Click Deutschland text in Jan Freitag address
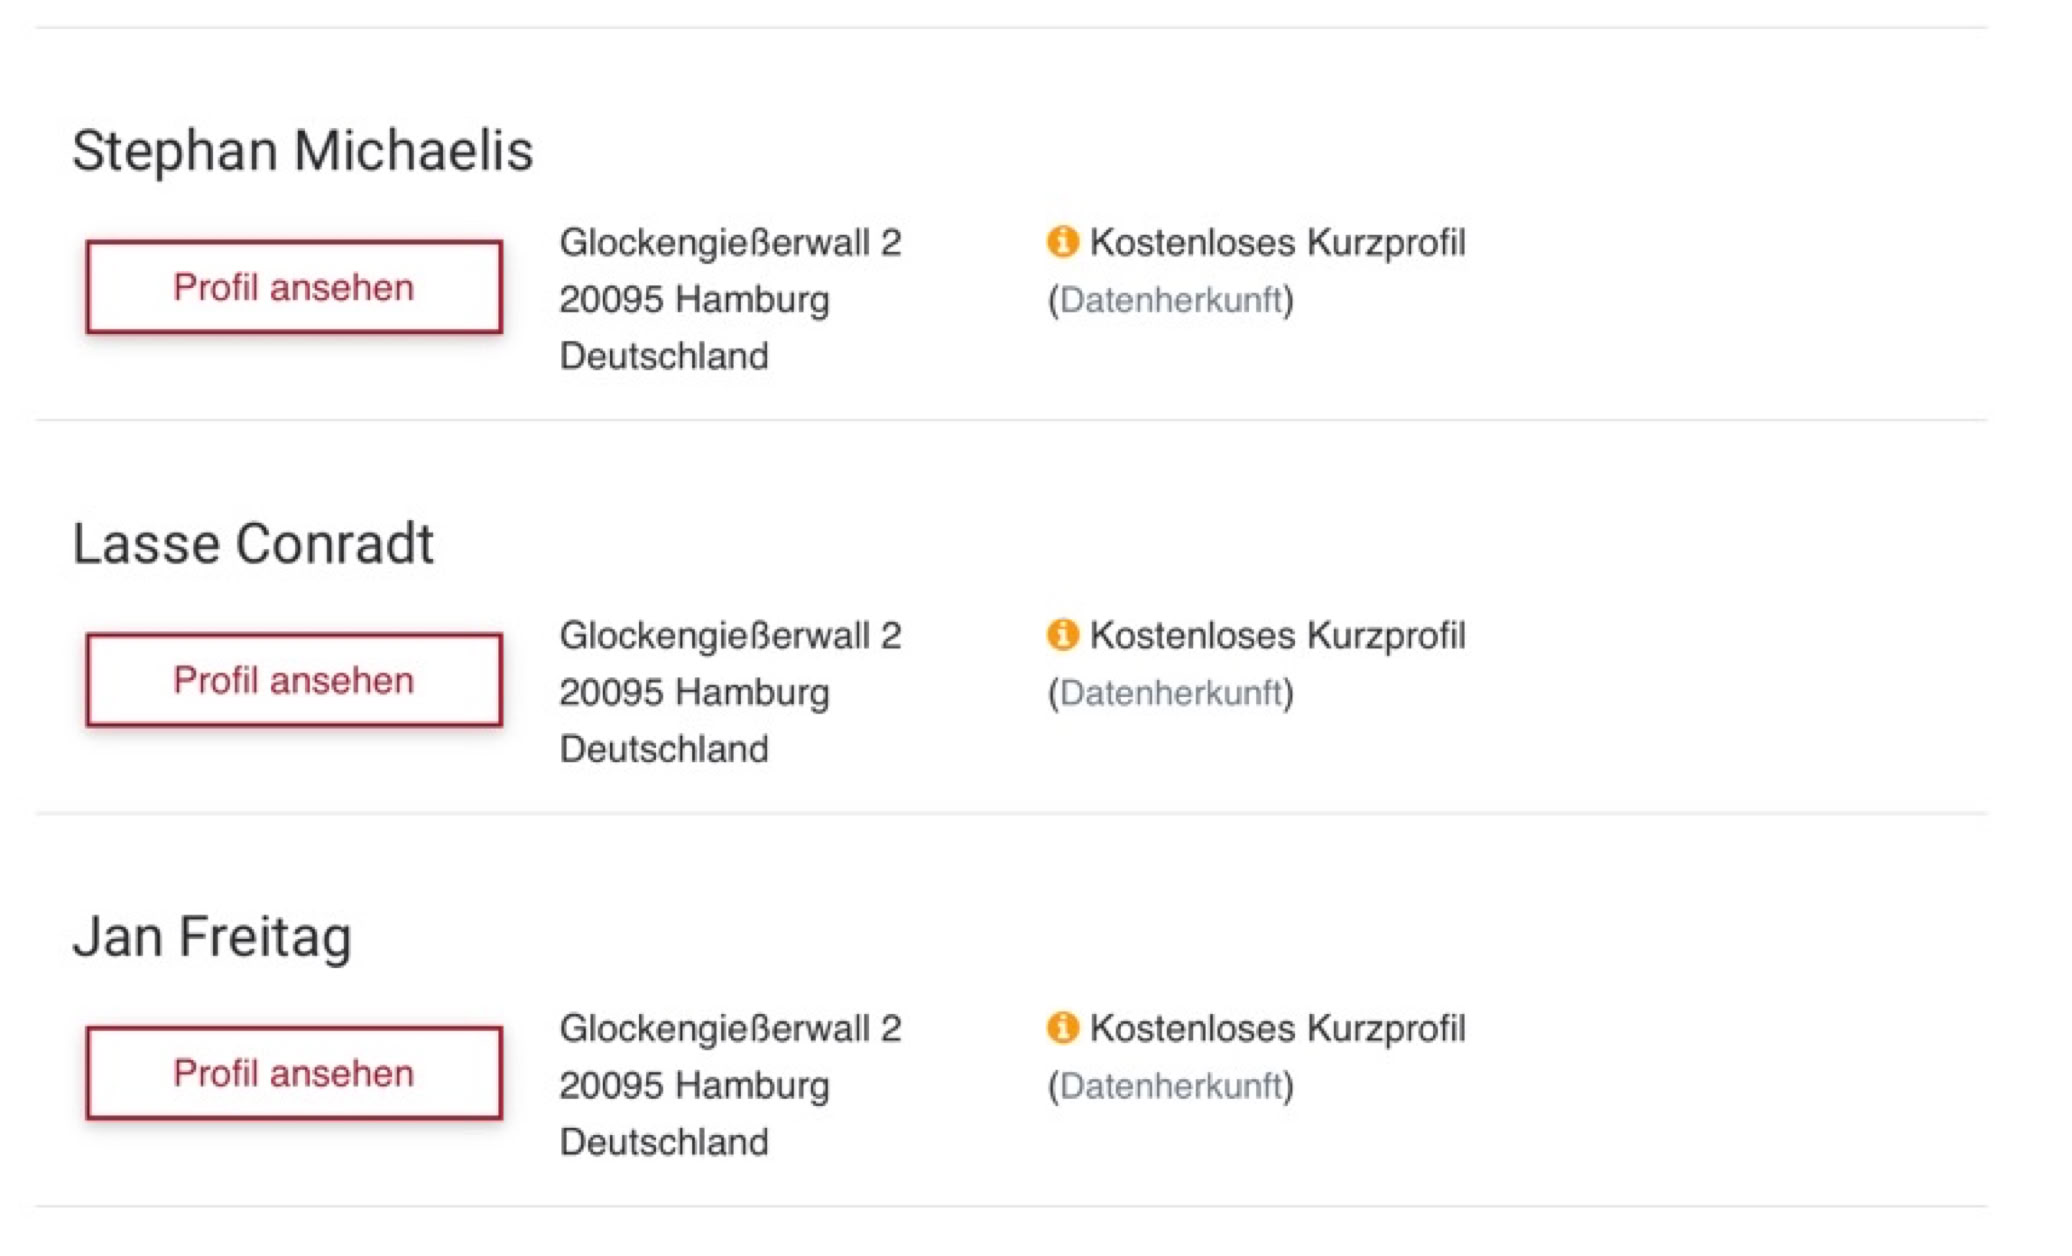The image size is (2072, 1256). pyautogui.click(x=664, y=1142)
